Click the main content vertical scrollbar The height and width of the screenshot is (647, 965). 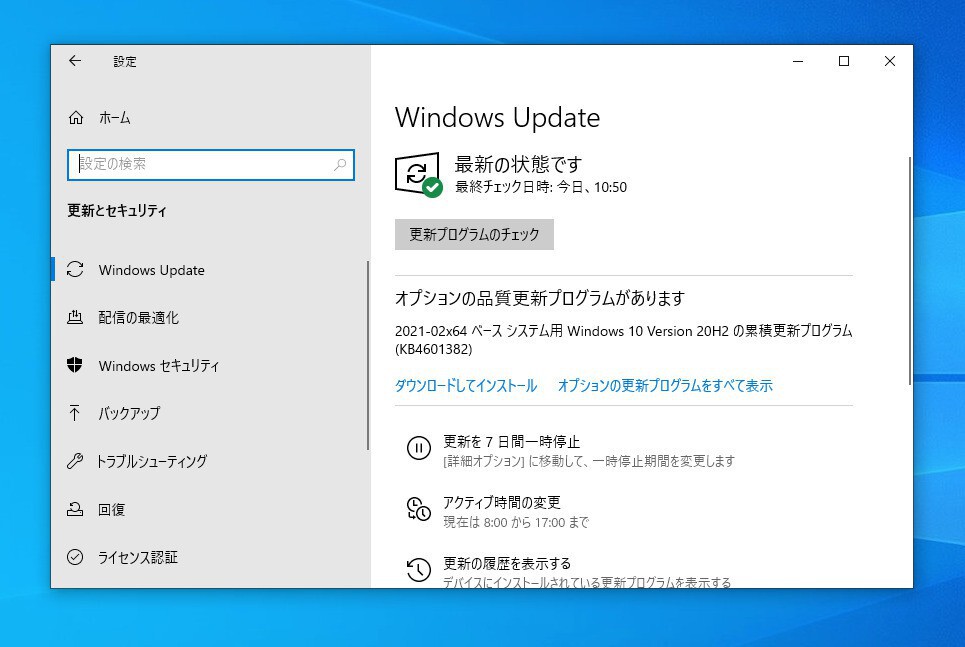pos(910,271)
